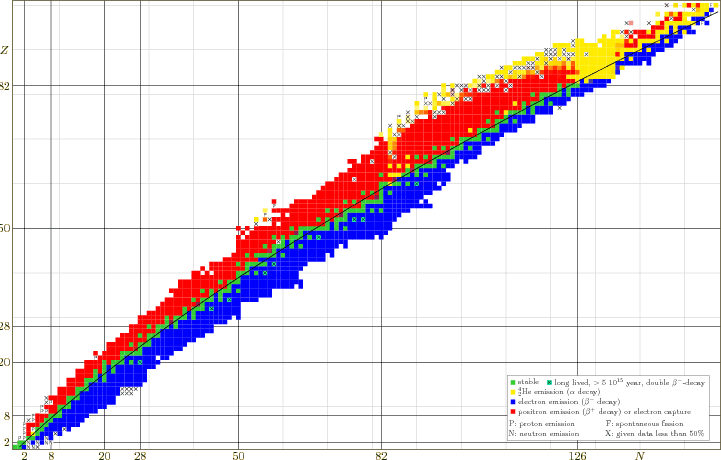Click the '126' tick label on neutron axis
This screenshot has width=721, height=460.
click(578, 456)
